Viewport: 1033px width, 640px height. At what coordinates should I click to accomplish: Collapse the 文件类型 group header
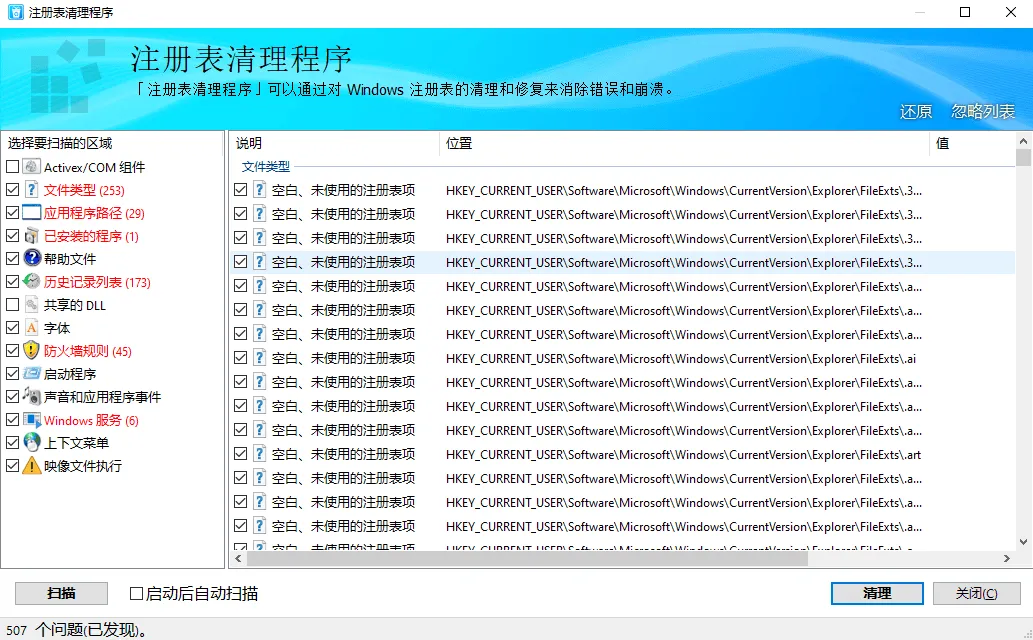coord(265,167)
